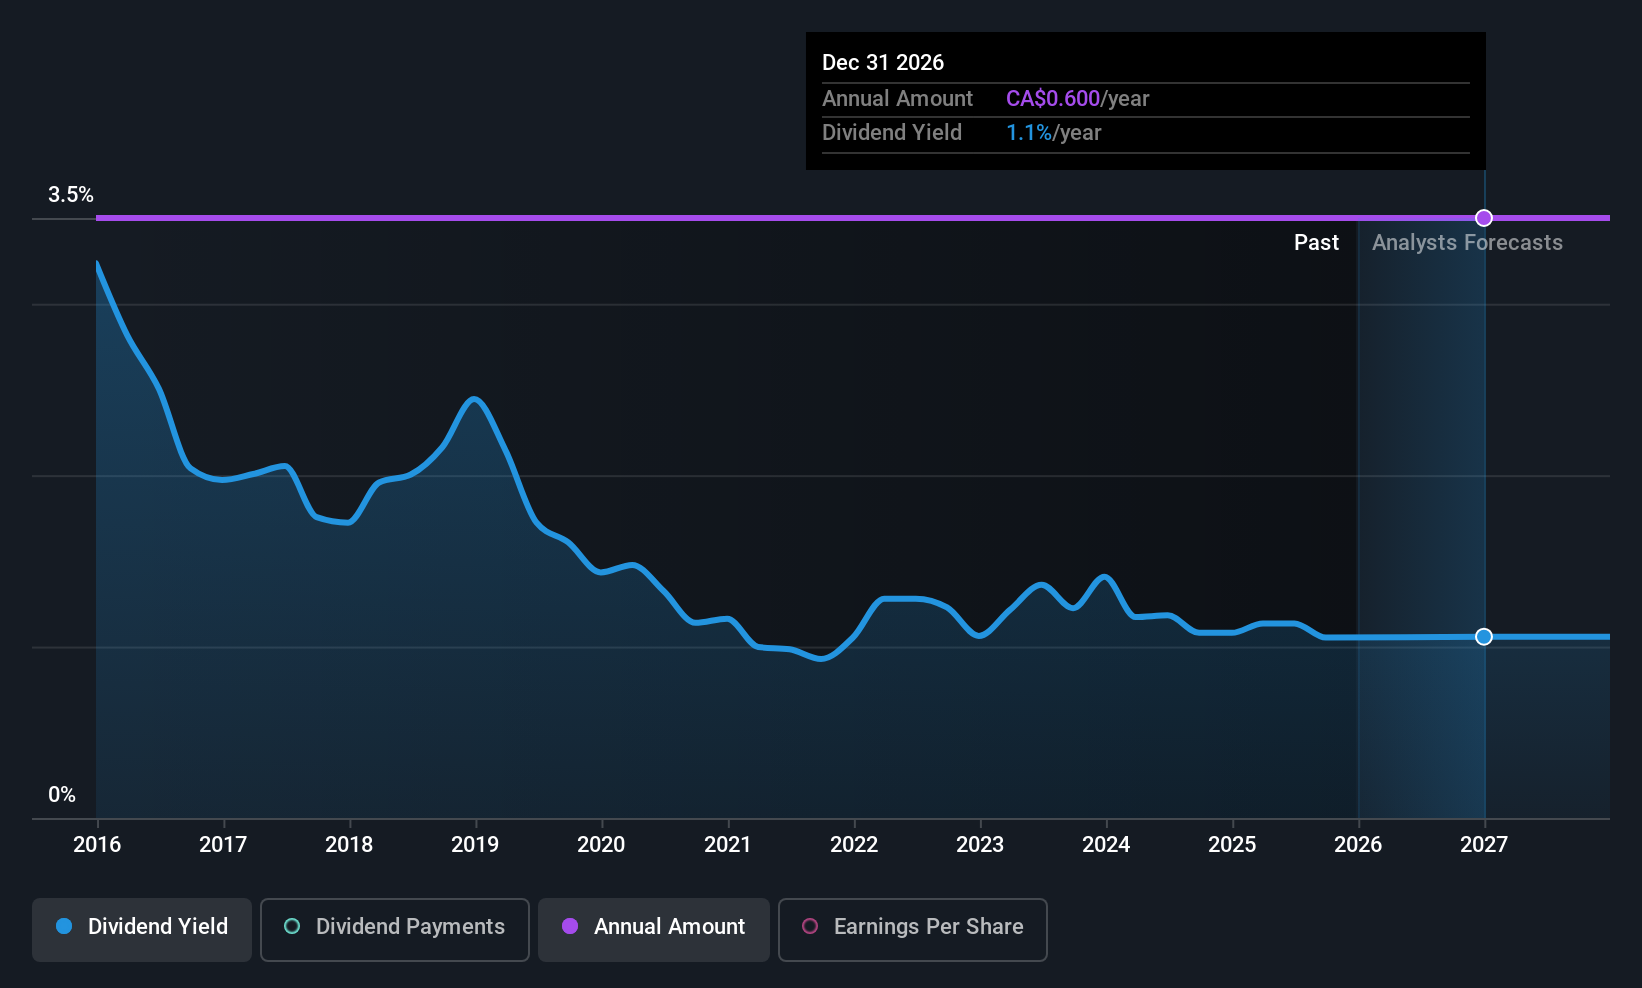Click the teal Dividend Payments legend circle
Viewport: 1642px width, 988px height.
(292, 927)
